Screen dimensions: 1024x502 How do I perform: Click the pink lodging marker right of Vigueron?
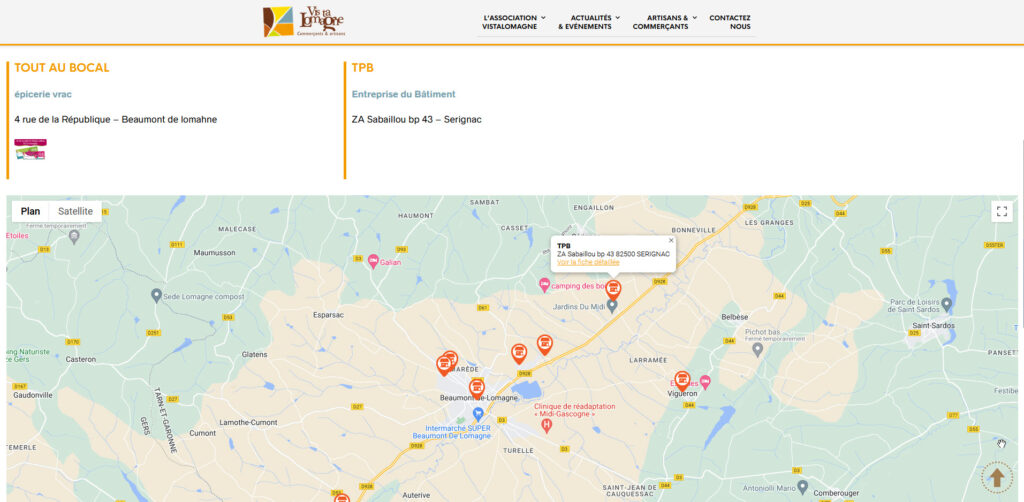point(705,383)
